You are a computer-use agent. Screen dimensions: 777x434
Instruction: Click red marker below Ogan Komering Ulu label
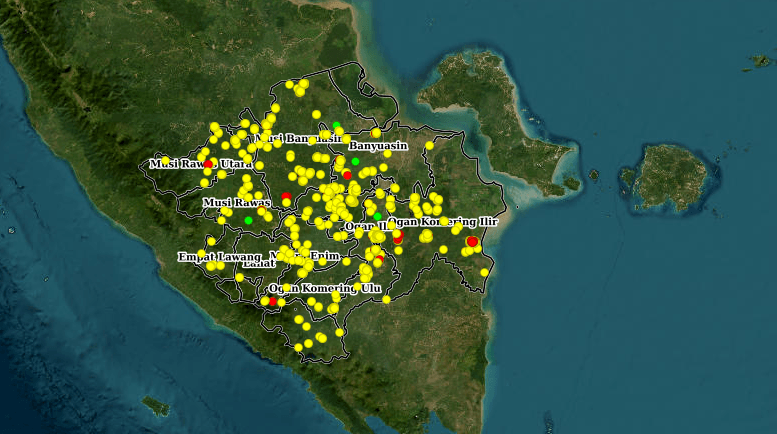click(x=273, y=301)
